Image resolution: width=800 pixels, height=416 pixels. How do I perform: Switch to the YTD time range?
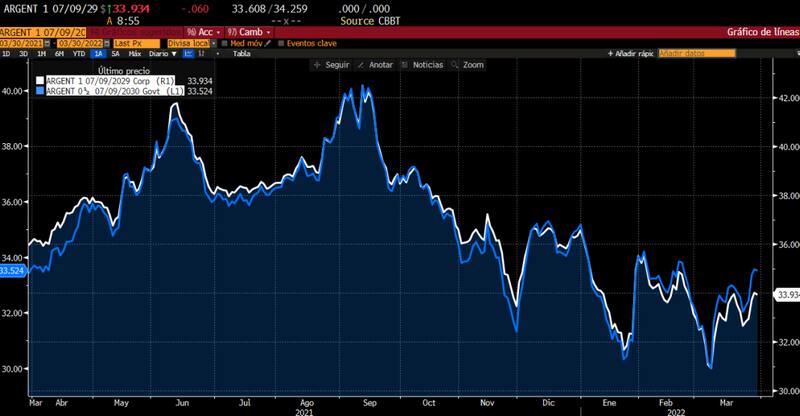[x=78, y=53]
